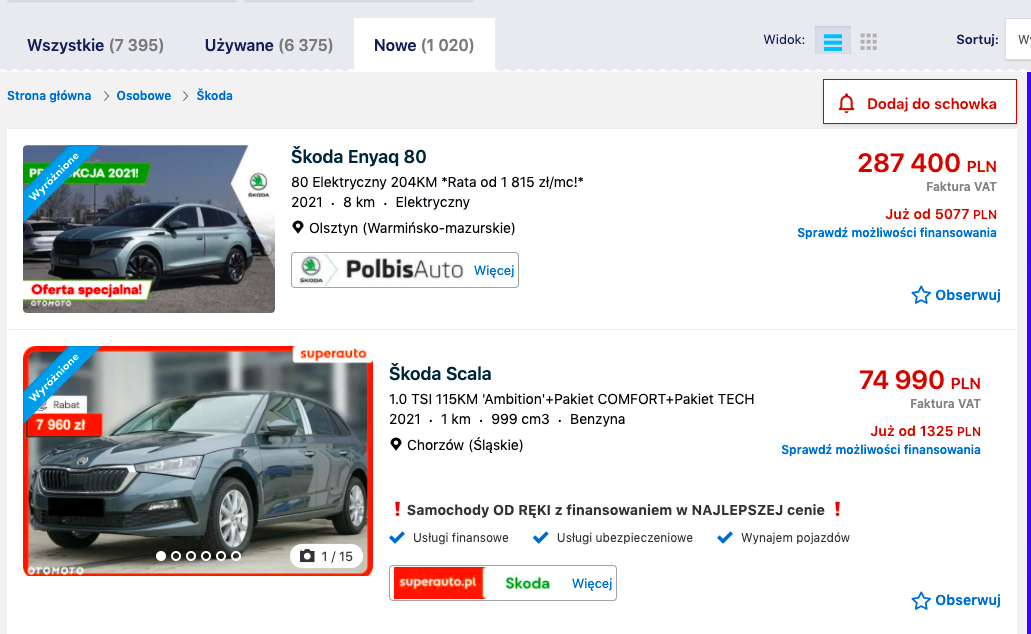Click the Chorzów location pin icon
Image resolution: width=1031 pixels, height=634 pixels.
[x=396, y=445]
